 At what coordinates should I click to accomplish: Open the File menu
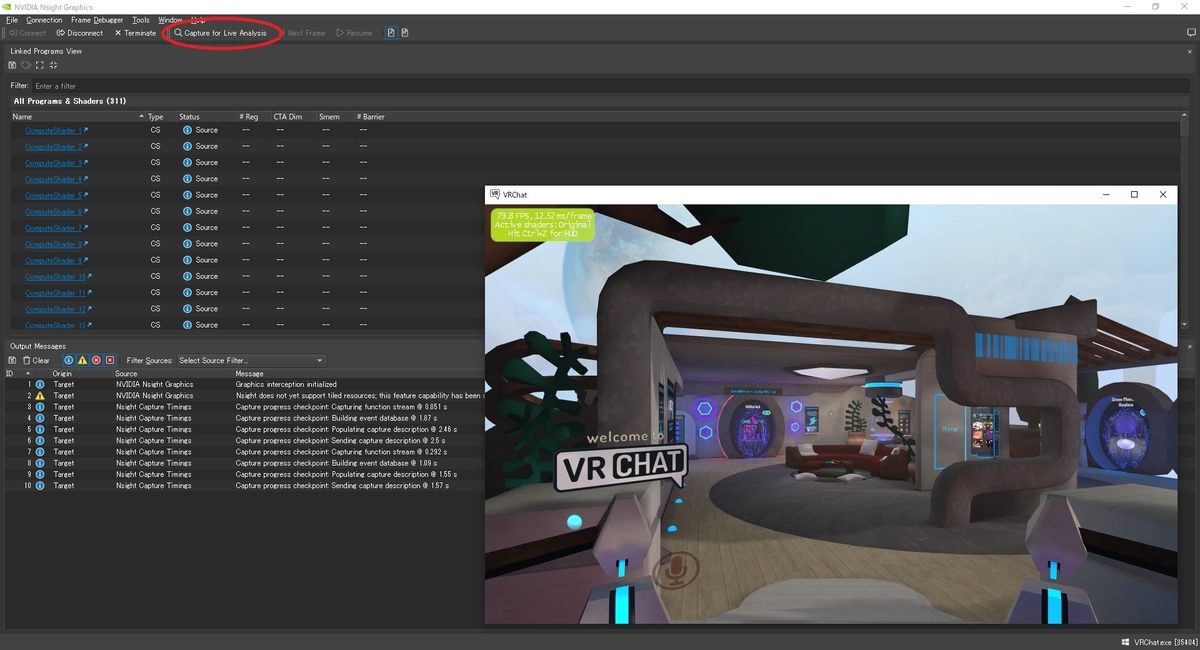coord(12,20)
